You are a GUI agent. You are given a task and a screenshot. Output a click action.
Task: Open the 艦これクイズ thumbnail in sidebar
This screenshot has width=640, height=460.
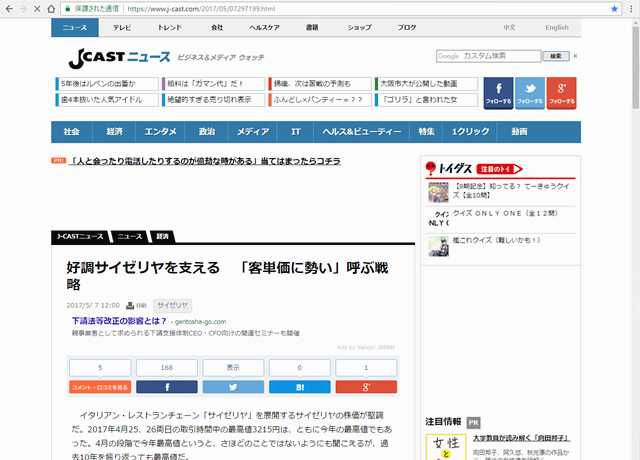click(436, 240)
